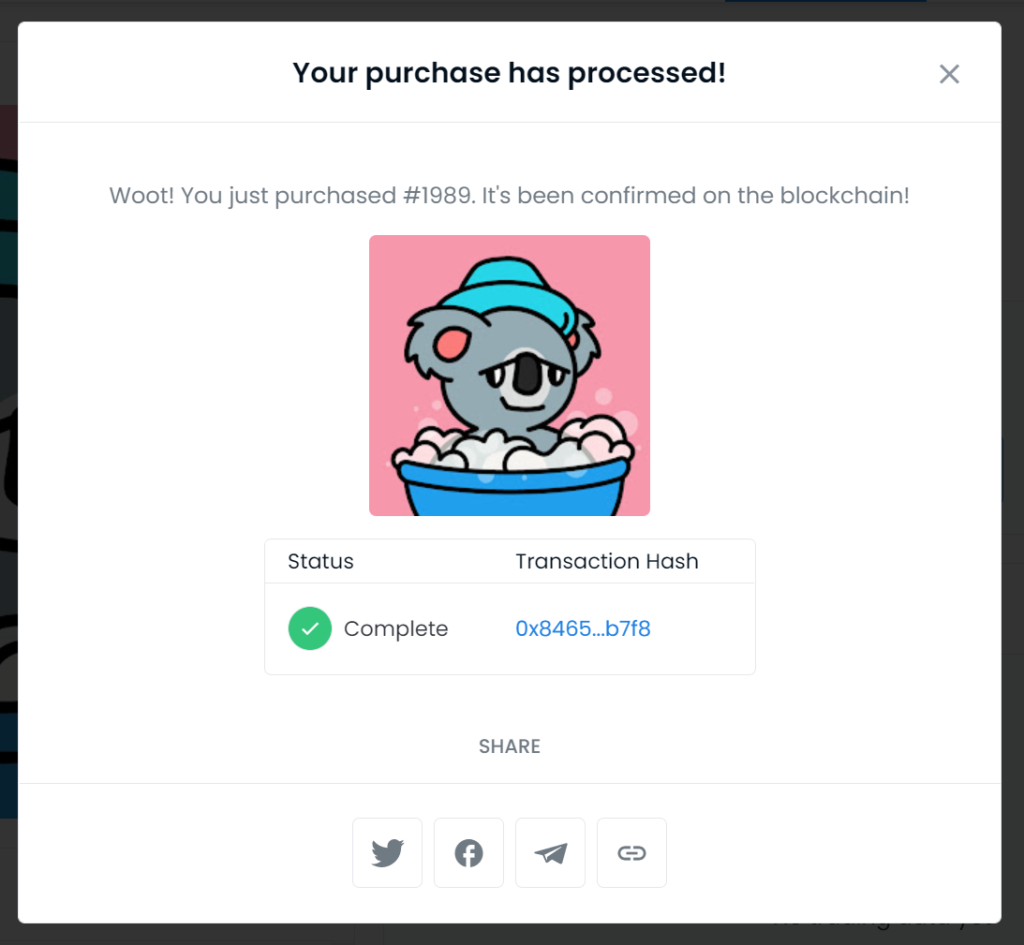
Task: Click the green Complete checkmark icon
Action: 310,628
